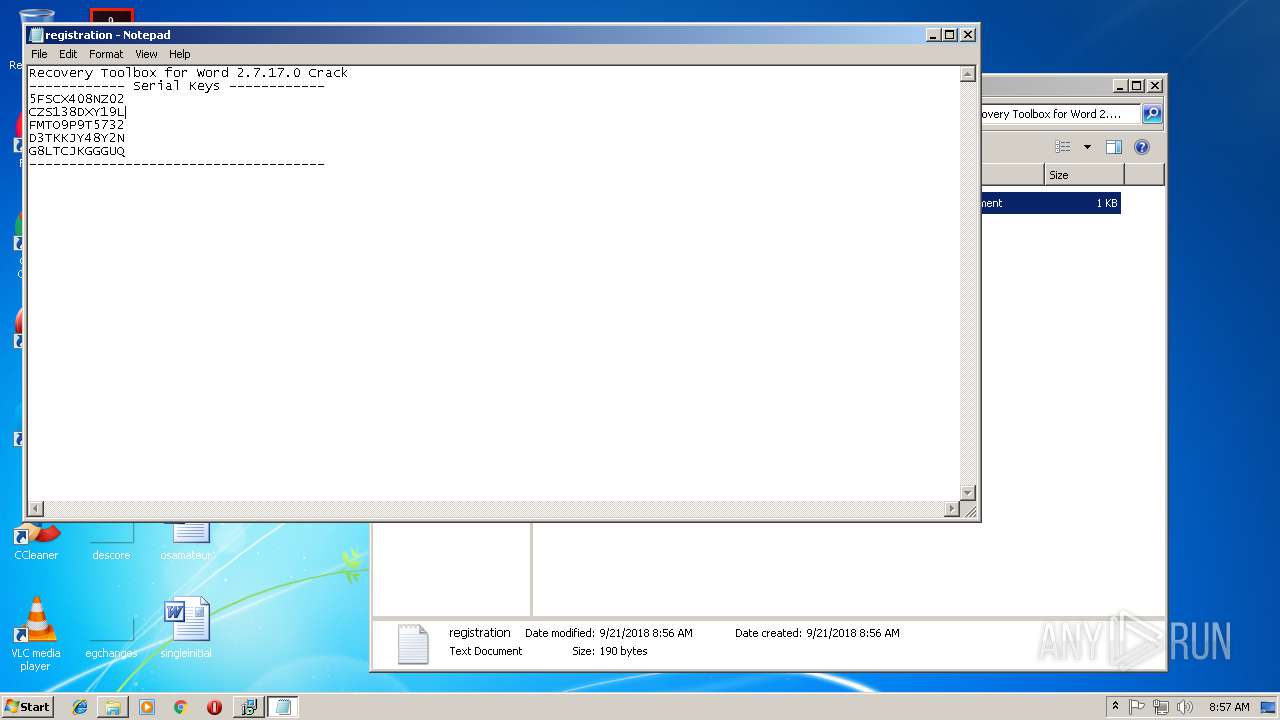Image resolution: width=1280 pixels, height=720 pixels.
Task: Open the File menu in Notepad
Action: tap(39, 54)
